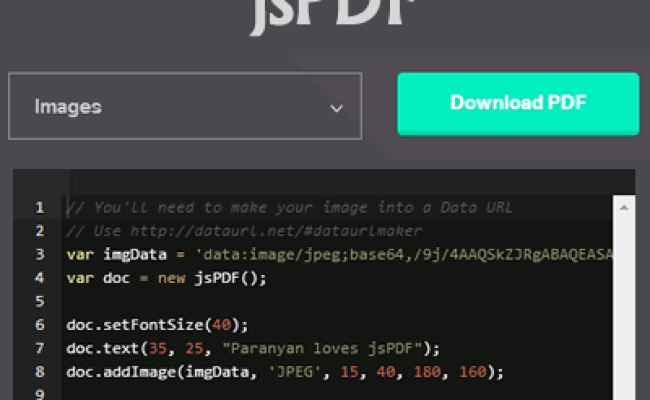This screenshot has width=650, height=400.
Task: Click the 'var imgData' line of code
Action: (339, 254)
